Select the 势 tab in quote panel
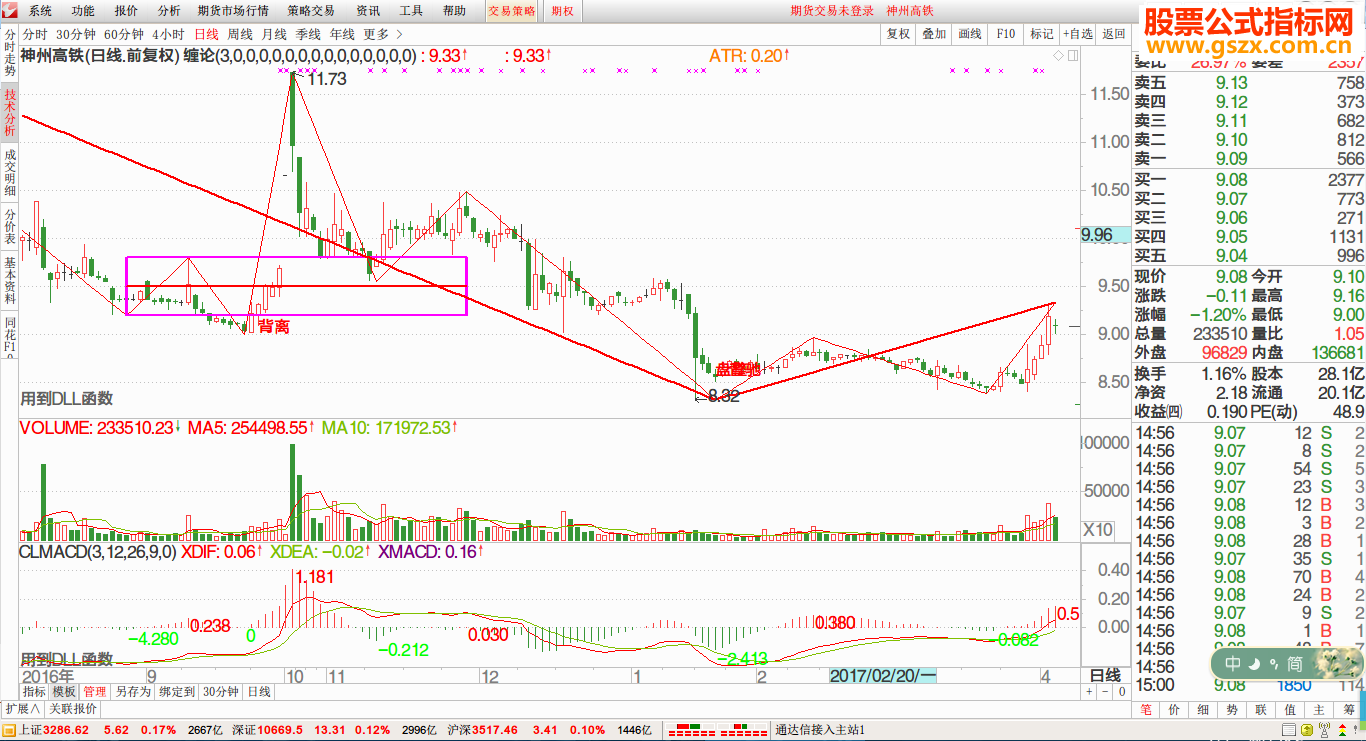This screenshot has height=741, width=1366. coord(1233,709)
